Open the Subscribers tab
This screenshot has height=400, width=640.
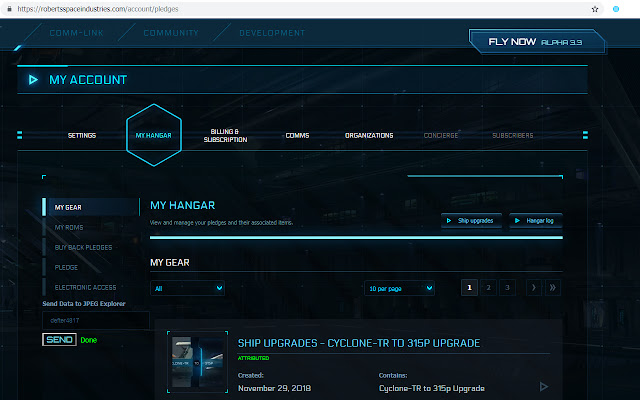513,136
